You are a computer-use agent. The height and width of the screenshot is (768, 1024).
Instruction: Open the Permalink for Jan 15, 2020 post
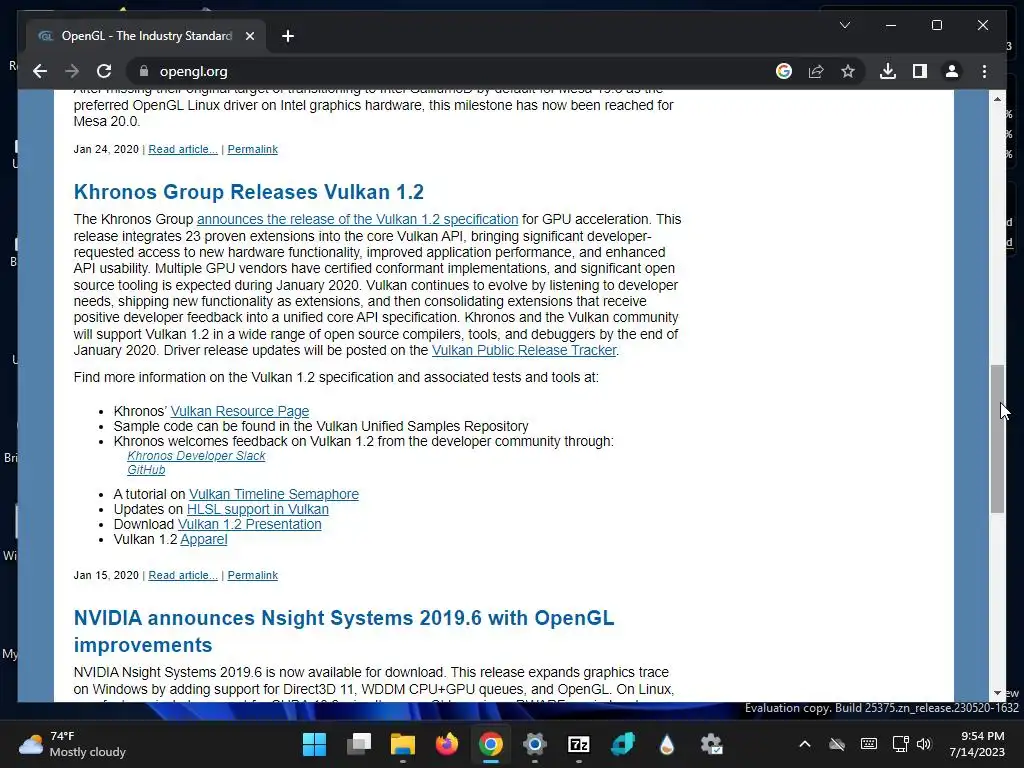(253, 575)
